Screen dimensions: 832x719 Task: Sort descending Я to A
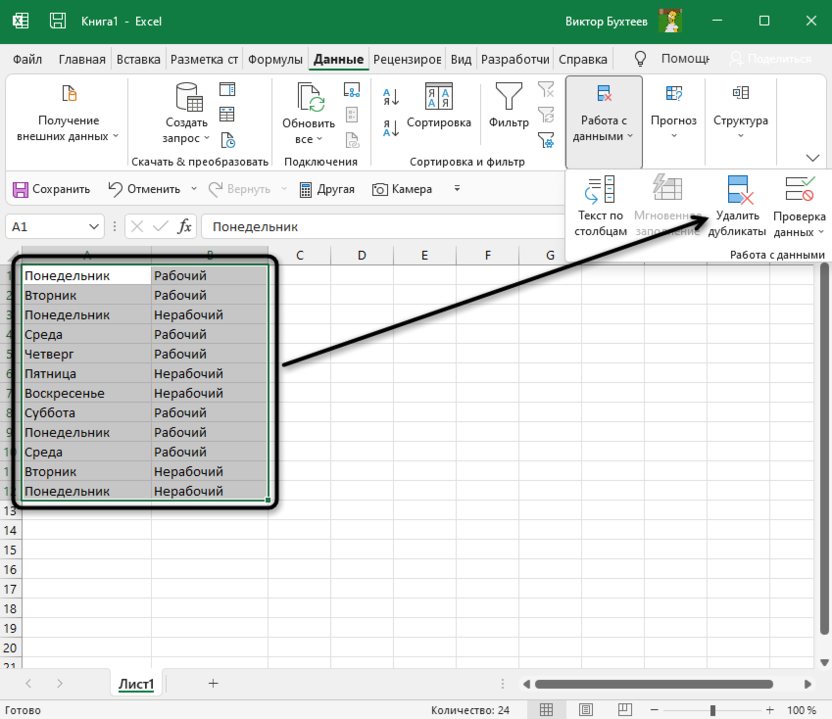391,128
